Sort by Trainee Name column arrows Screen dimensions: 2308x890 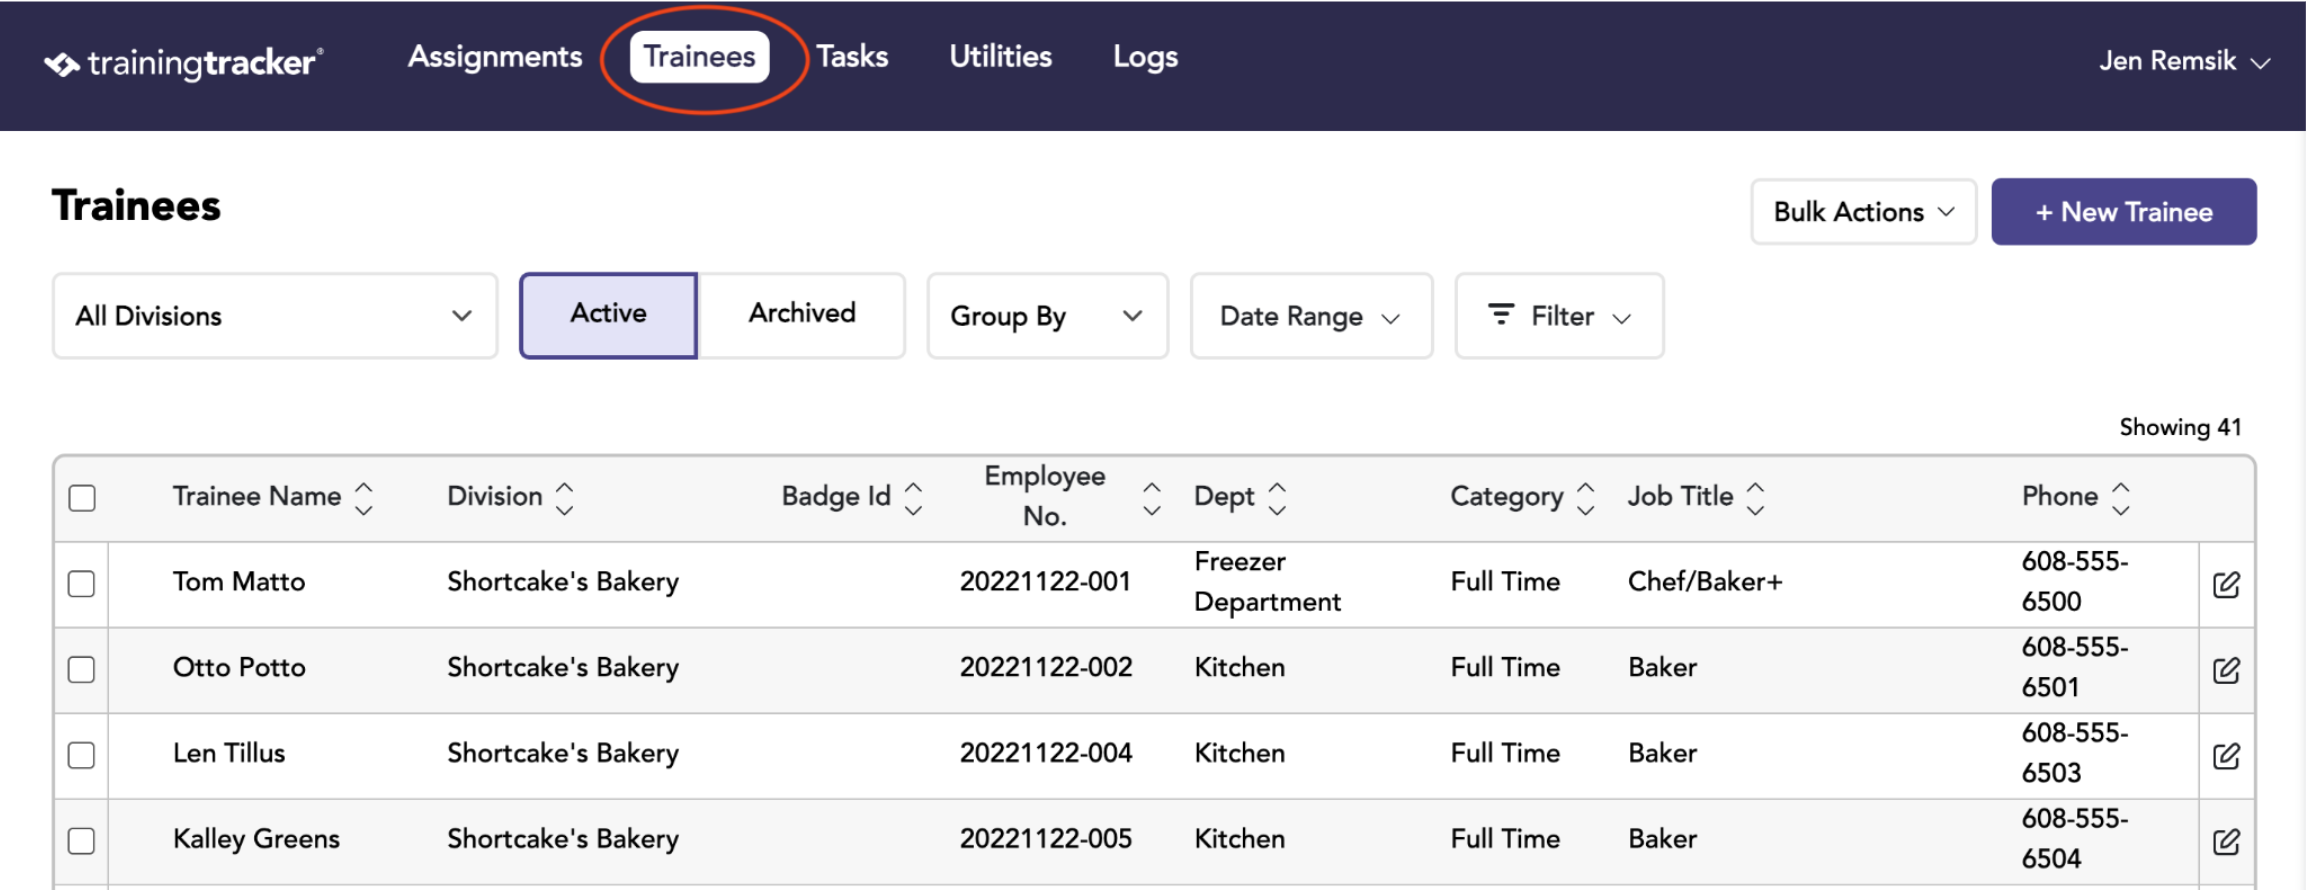pyautogui.click(x=364, y=498)
